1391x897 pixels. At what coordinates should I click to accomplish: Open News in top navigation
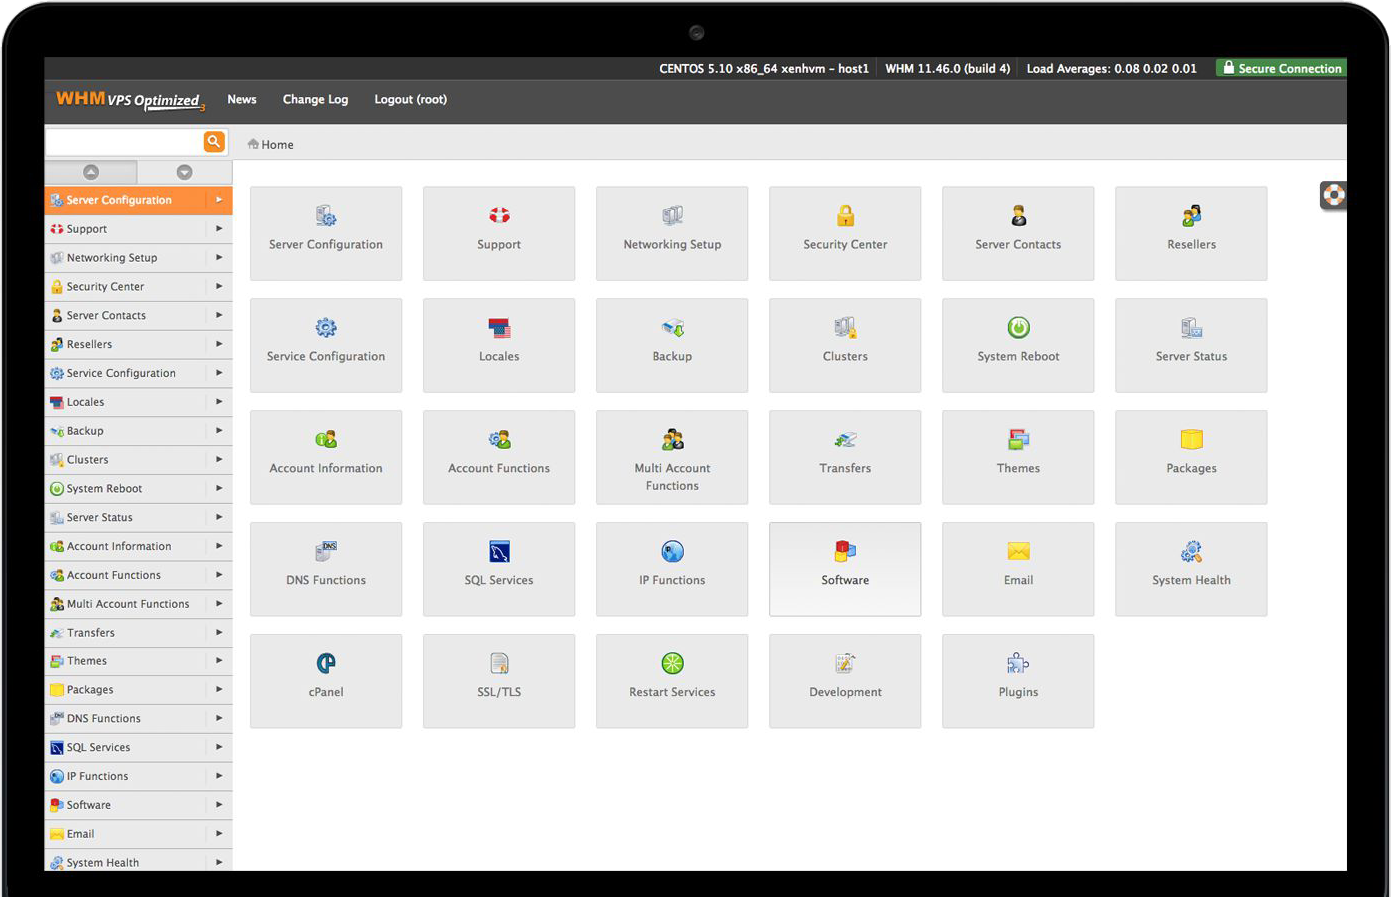(242, 99)
